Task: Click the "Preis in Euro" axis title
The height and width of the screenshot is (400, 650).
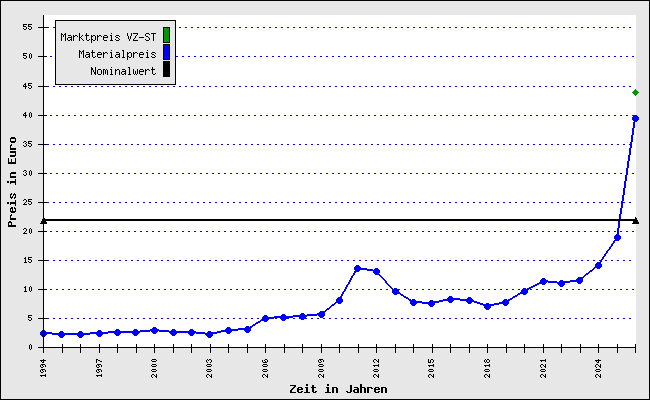Action: point(13,182)
